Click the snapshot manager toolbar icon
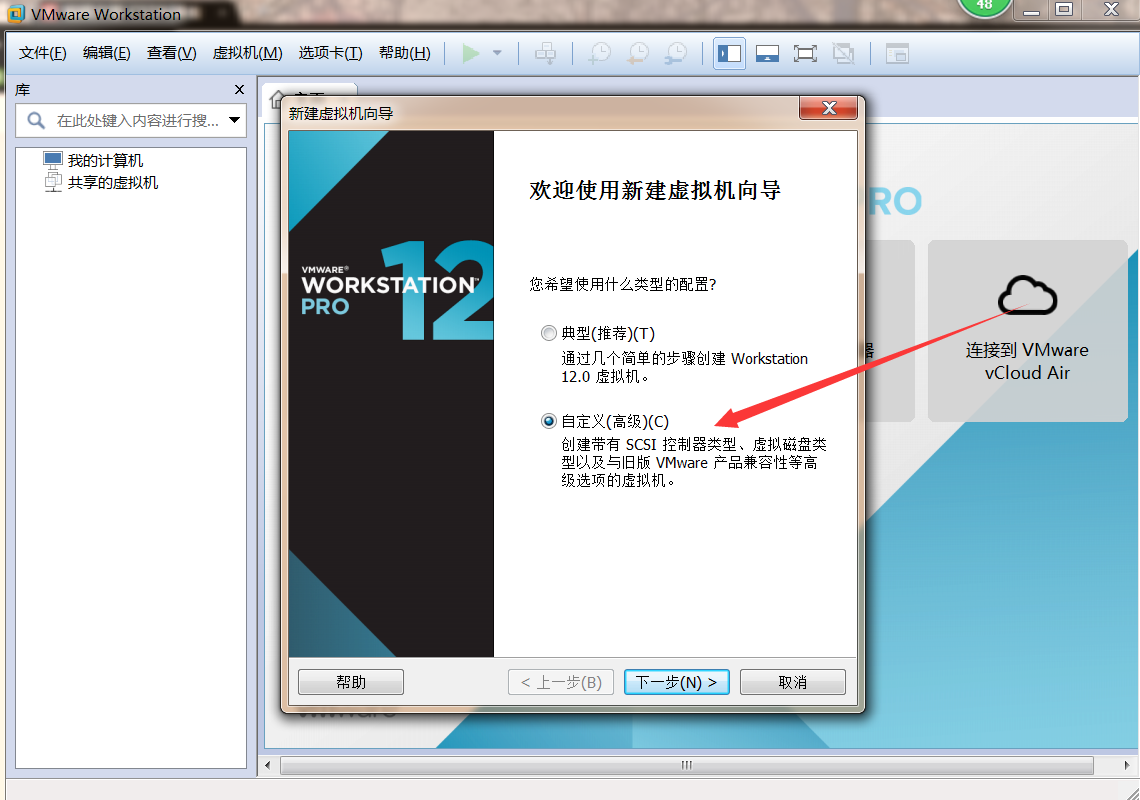 pos(676,53)
